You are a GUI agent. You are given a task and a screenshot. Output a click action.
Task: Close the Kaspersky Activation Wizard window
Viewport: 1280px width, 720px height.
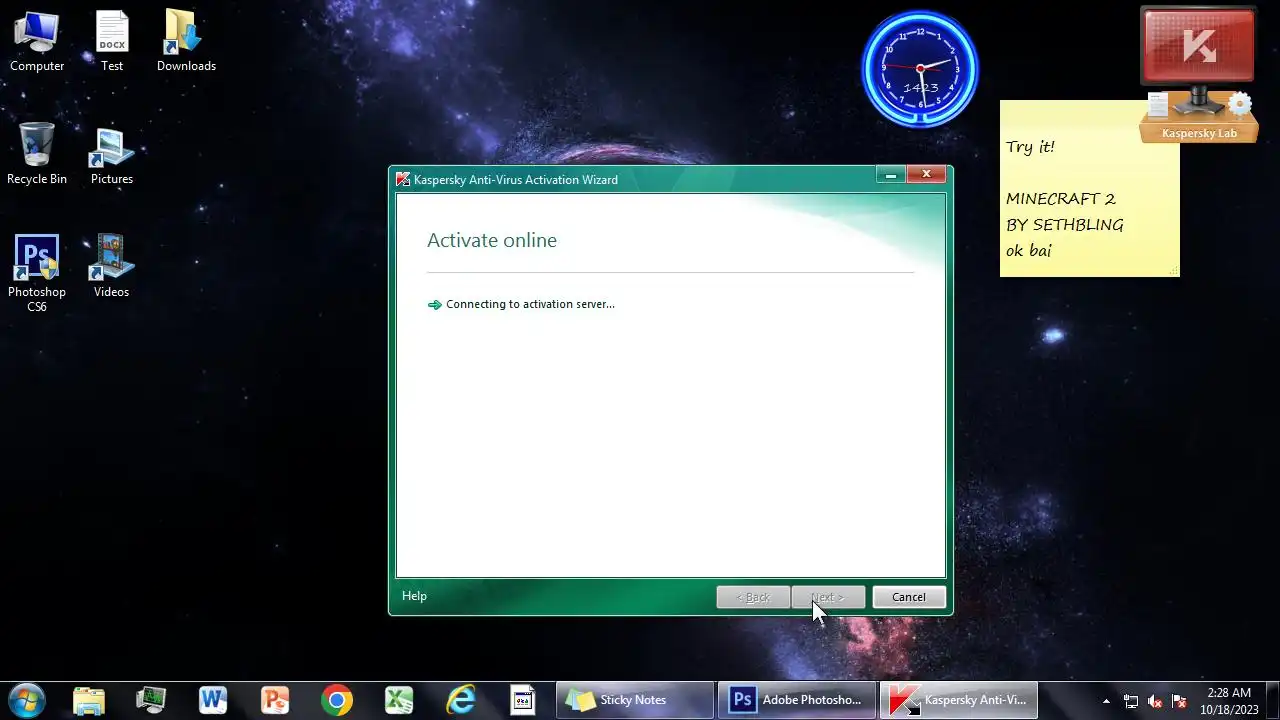click(926, 175)
